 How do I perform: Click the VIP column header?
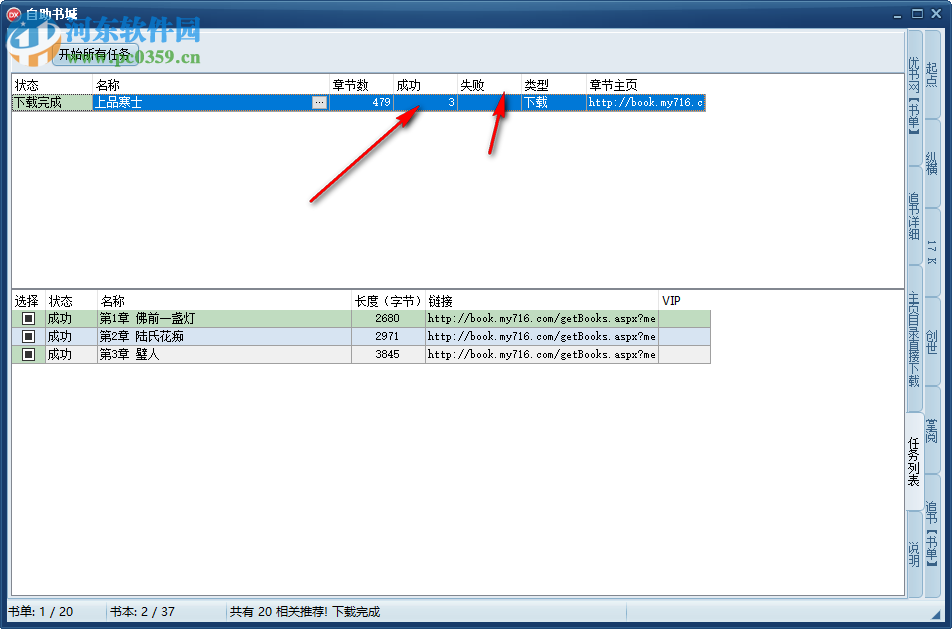tap(684, 301)
